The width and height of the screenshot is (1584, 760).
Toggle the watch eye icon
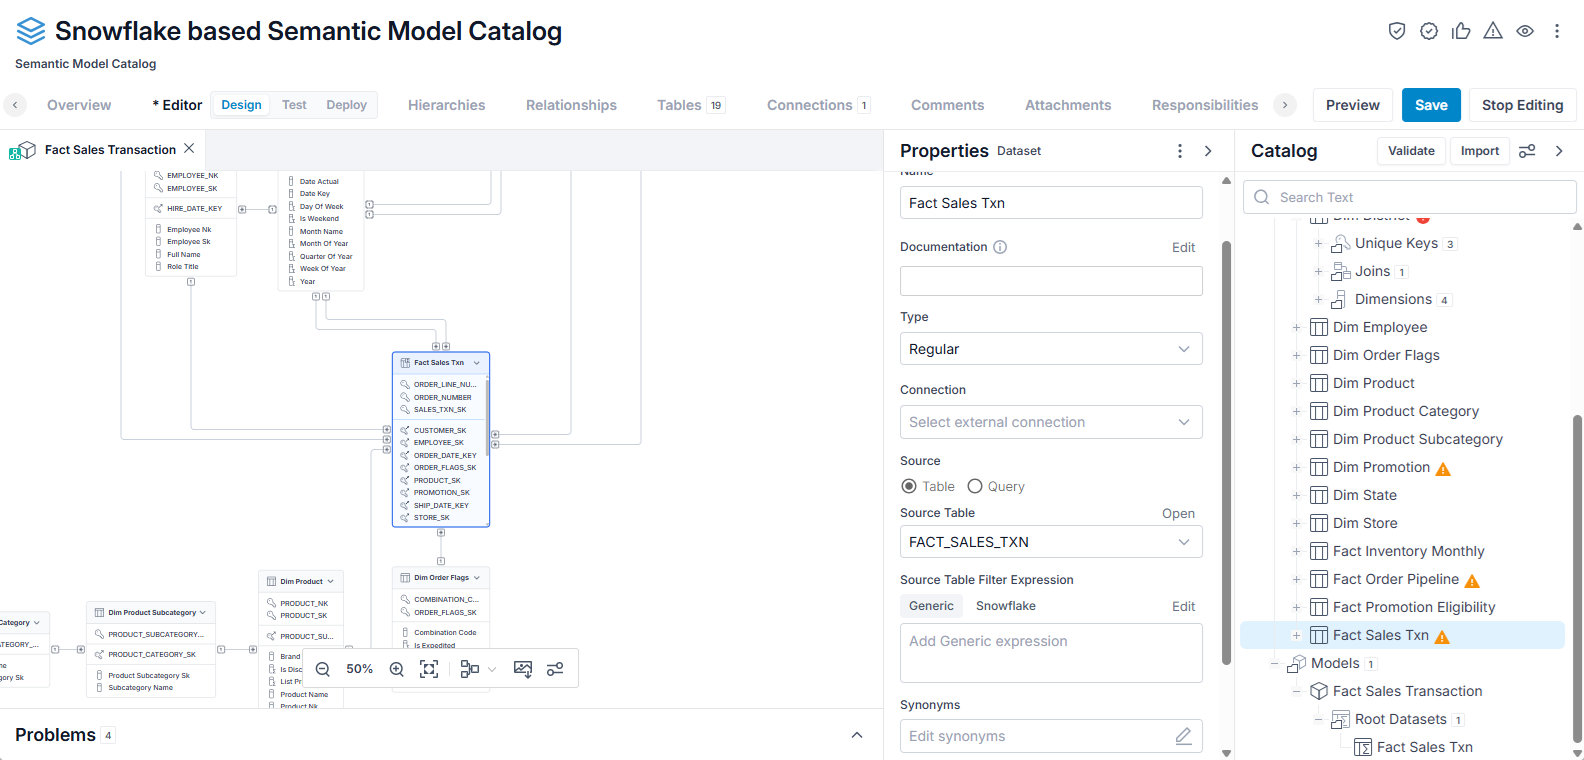click(1525, 31)
